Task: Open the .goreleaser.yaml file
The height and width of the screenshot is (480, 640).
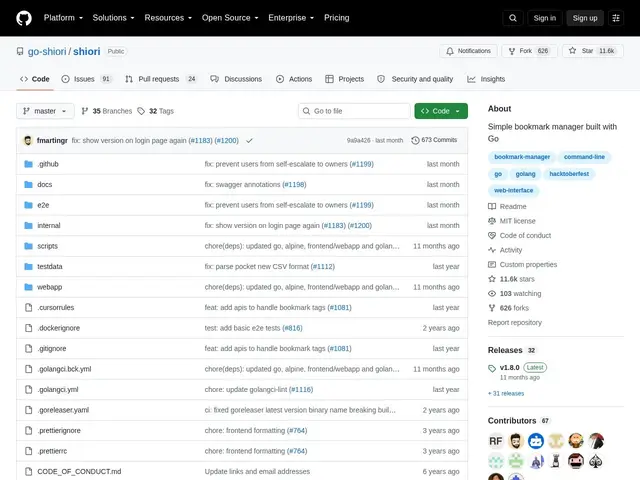Action: click(63, 410)
